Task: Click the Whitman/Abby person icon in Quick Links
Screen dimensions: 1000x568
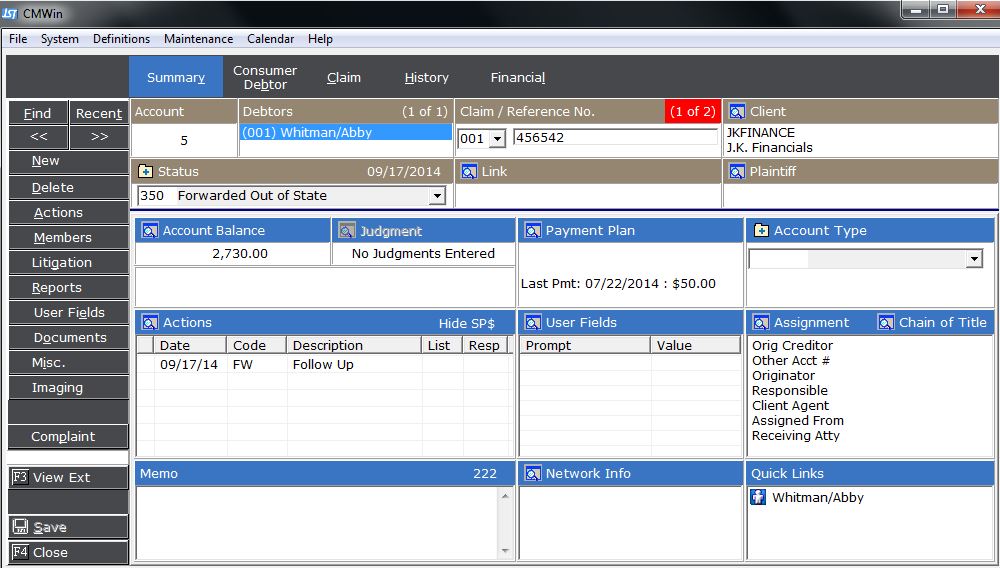Action: click(759, 497)
